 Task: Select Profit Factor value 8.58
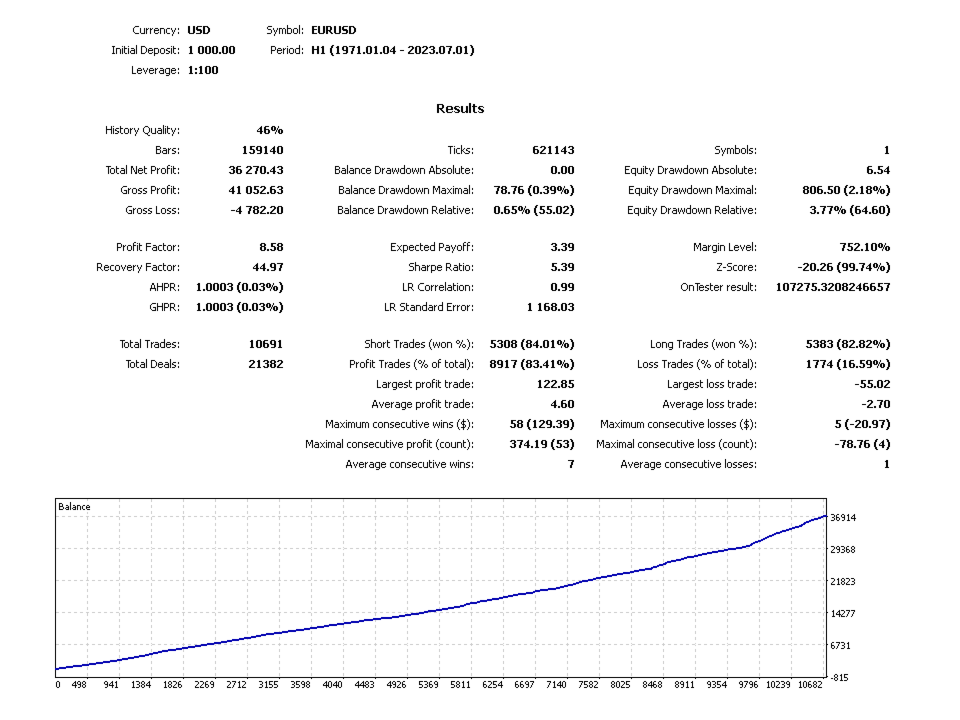(x=271, y=247)
